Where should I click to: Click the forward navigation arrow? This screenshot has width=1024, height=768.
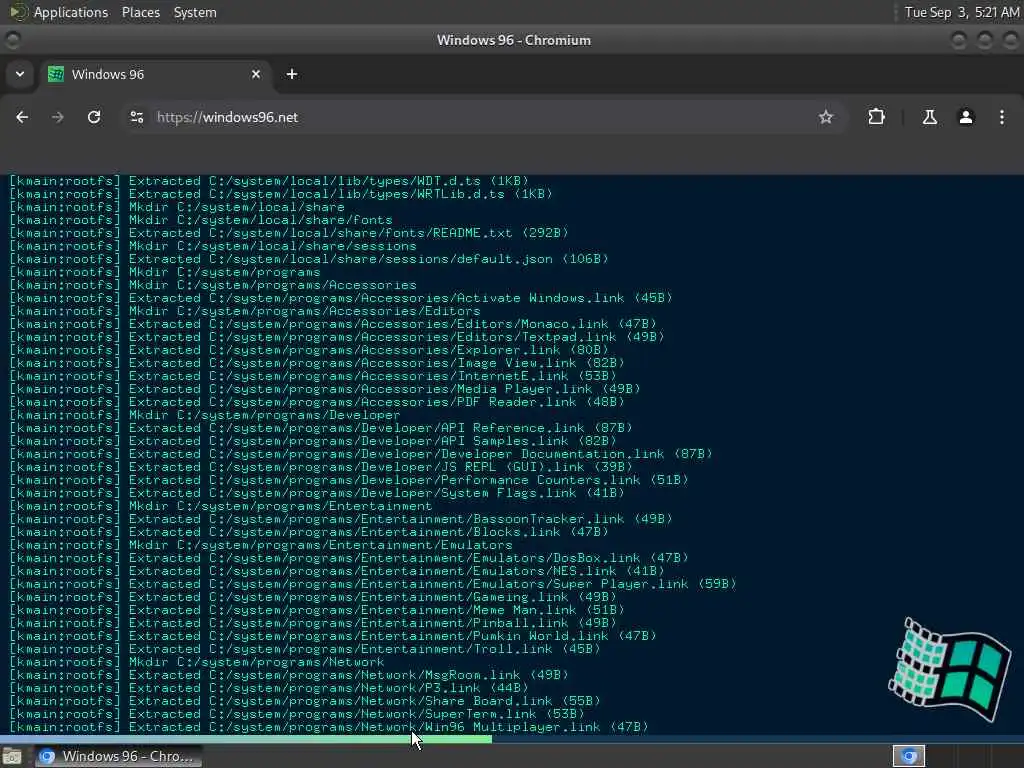tap(57, 117)
